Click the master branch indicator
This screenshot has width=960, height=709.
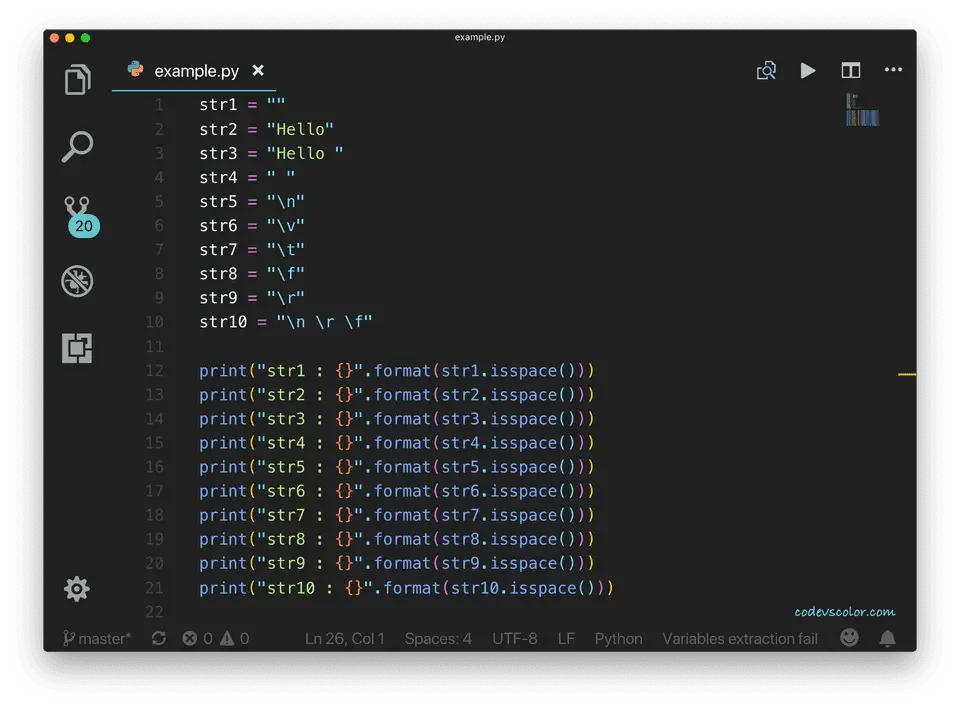[97, 638]
